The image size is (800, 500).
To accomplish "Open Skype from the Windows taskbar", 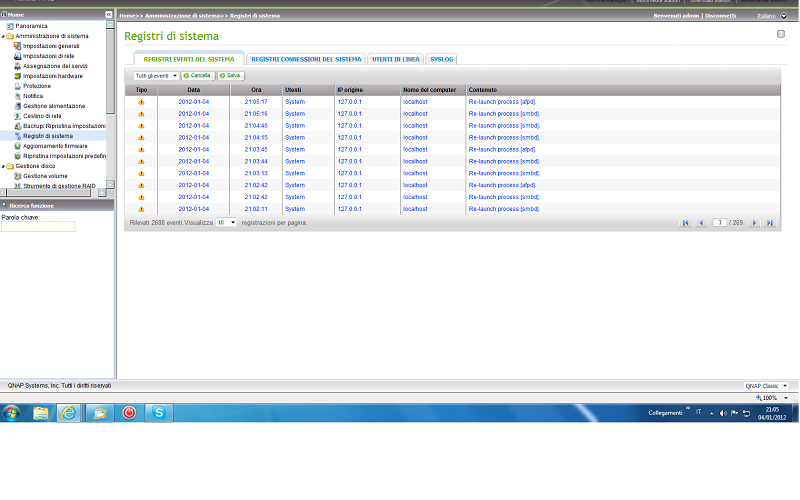I will pos(158,412).
